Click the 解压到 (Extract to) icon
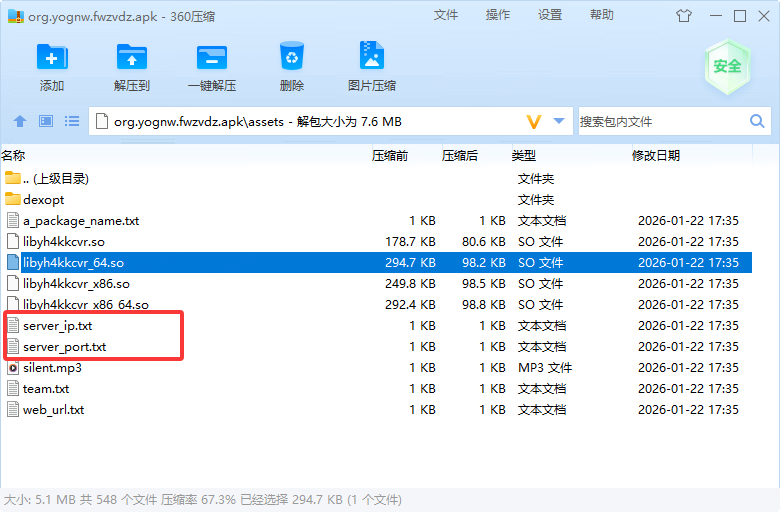Viewport: 780px width, 512px height. pos(132,57)
